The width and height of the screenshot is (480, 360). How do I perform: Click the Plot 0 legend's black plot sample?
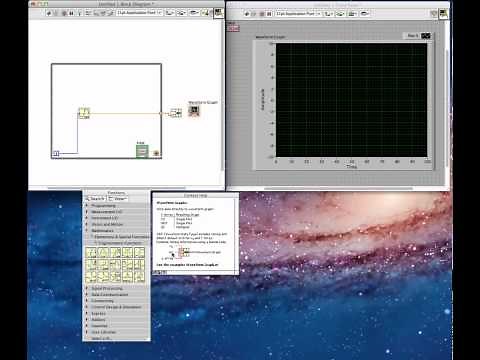[426, 36]
